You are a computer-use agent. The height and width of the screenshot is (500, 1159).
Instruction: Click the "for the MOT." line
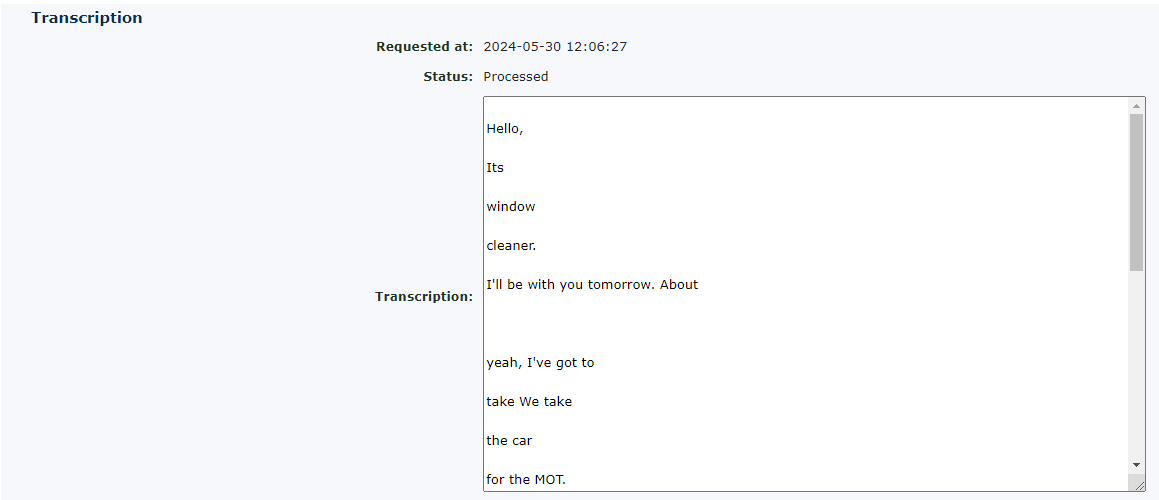point(526,479)
